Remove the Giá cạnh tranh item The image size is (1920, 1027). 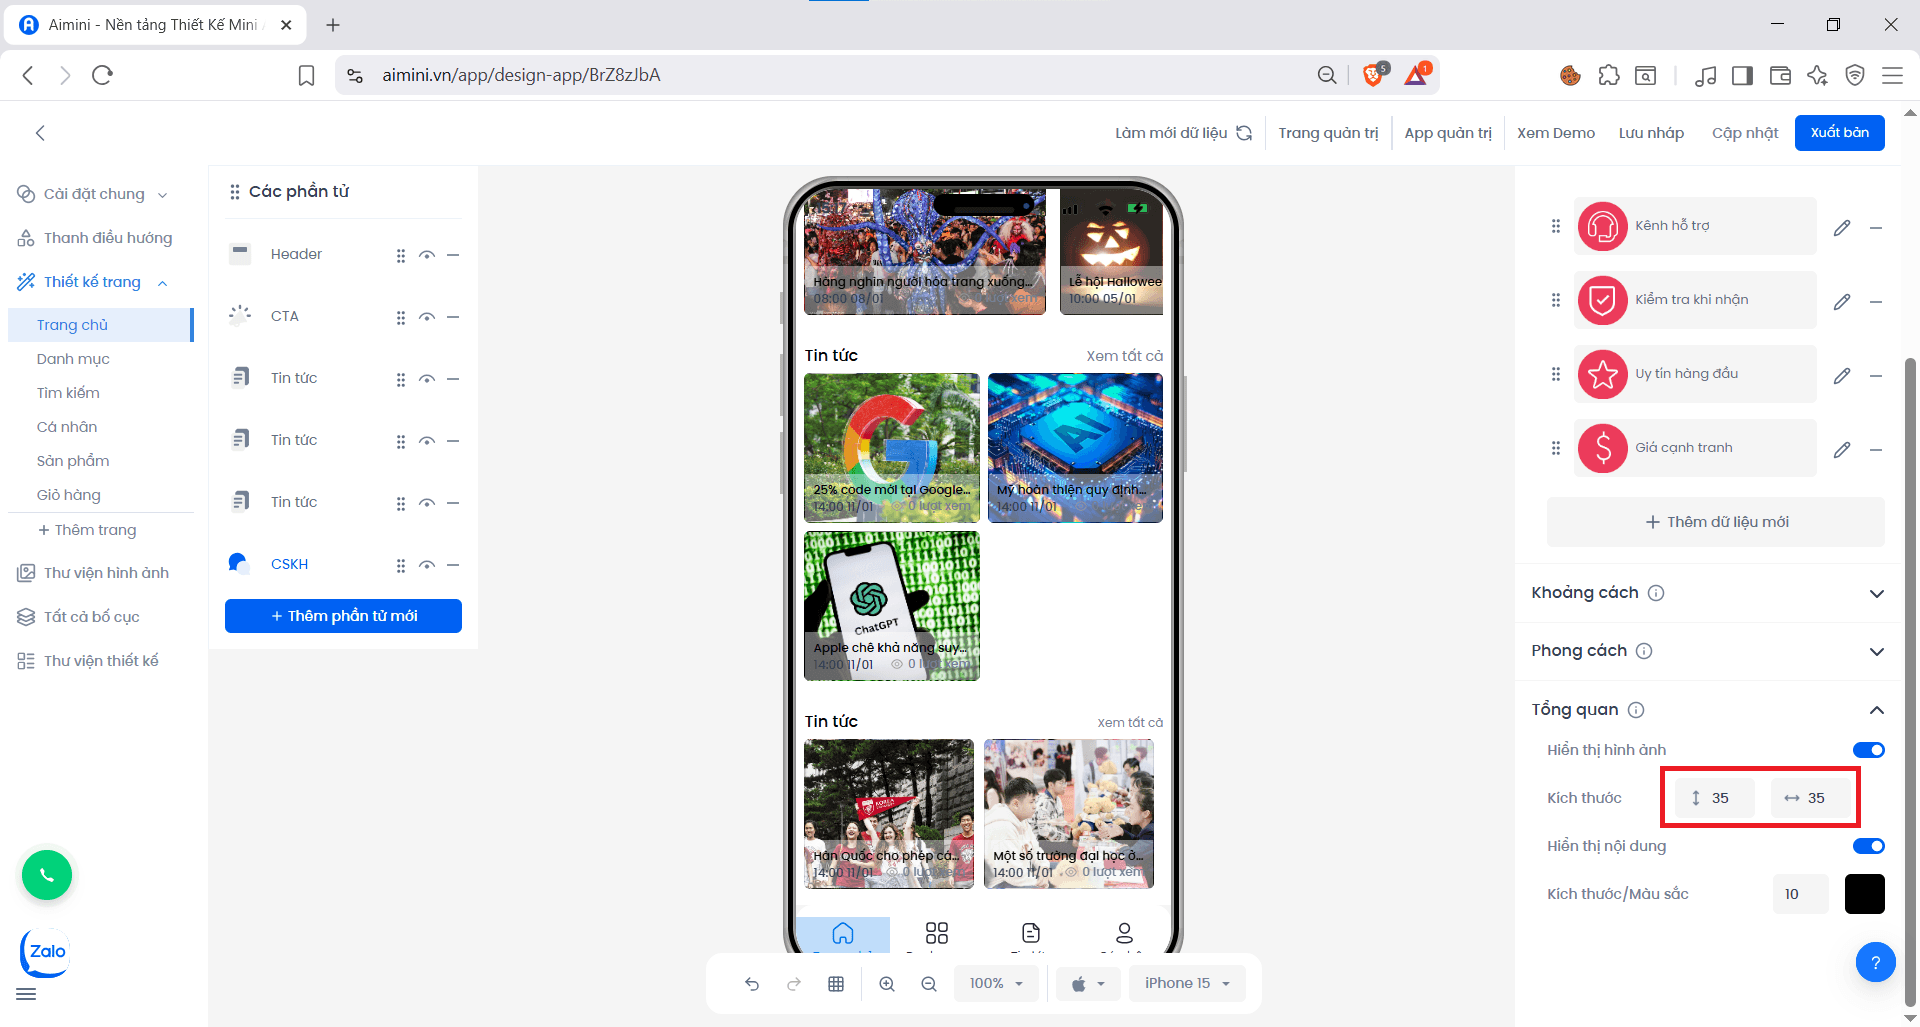[1876, 450]
